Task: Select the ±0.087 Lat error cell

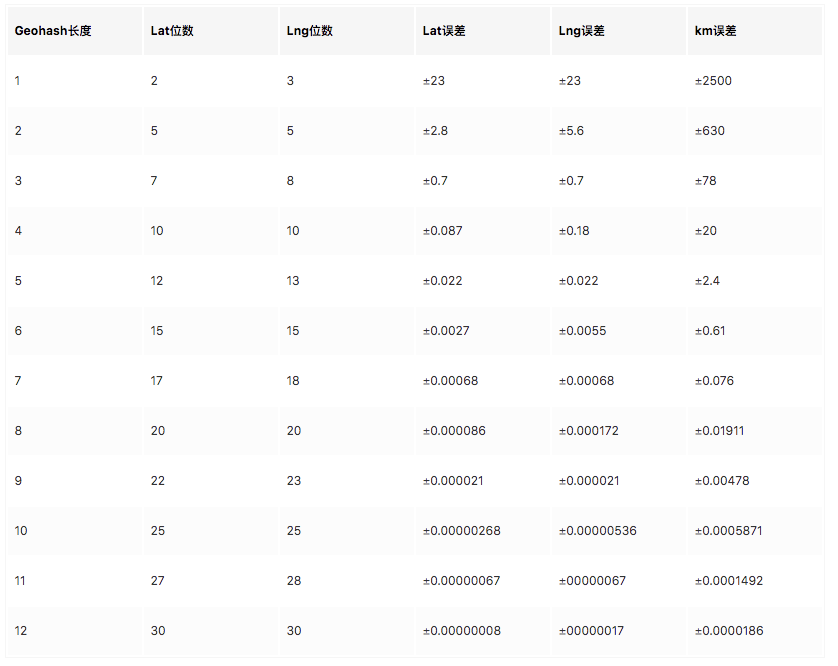Action: 442,231
